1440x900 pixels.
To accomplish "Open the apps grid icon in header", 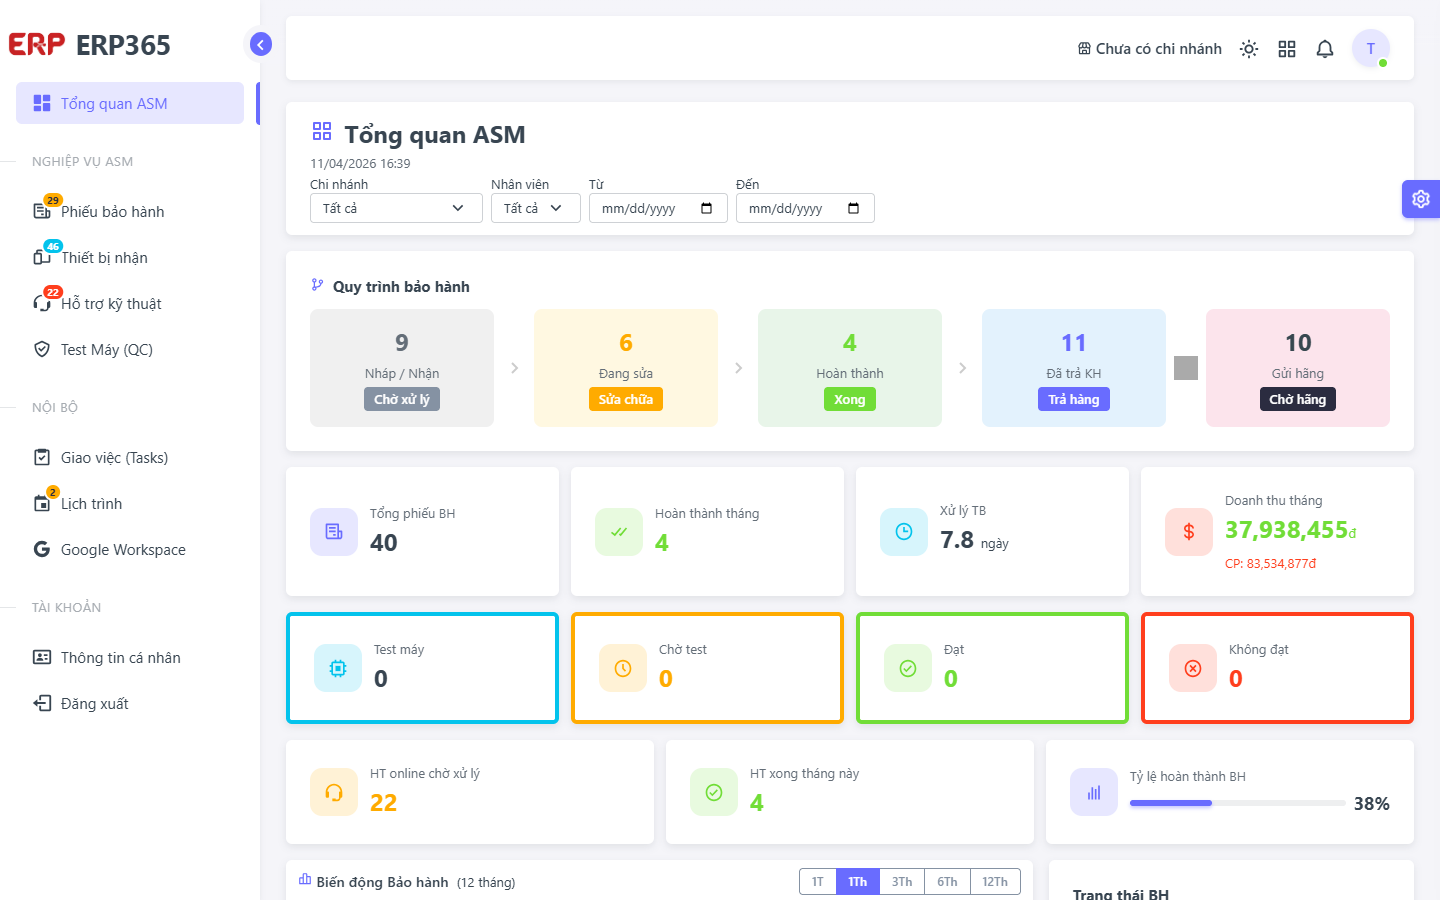I will (x=1287, y=49).
